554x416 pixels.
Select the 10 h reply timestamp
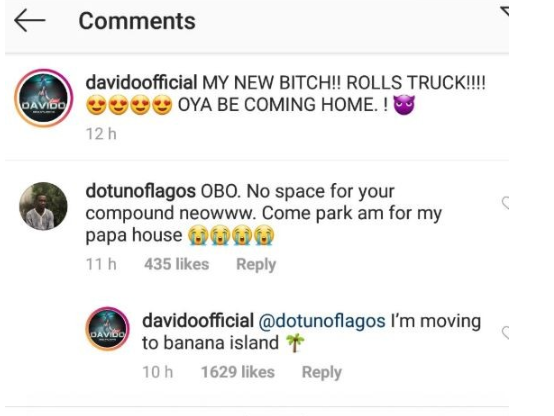pyautogui.click(x=158, y=372)
